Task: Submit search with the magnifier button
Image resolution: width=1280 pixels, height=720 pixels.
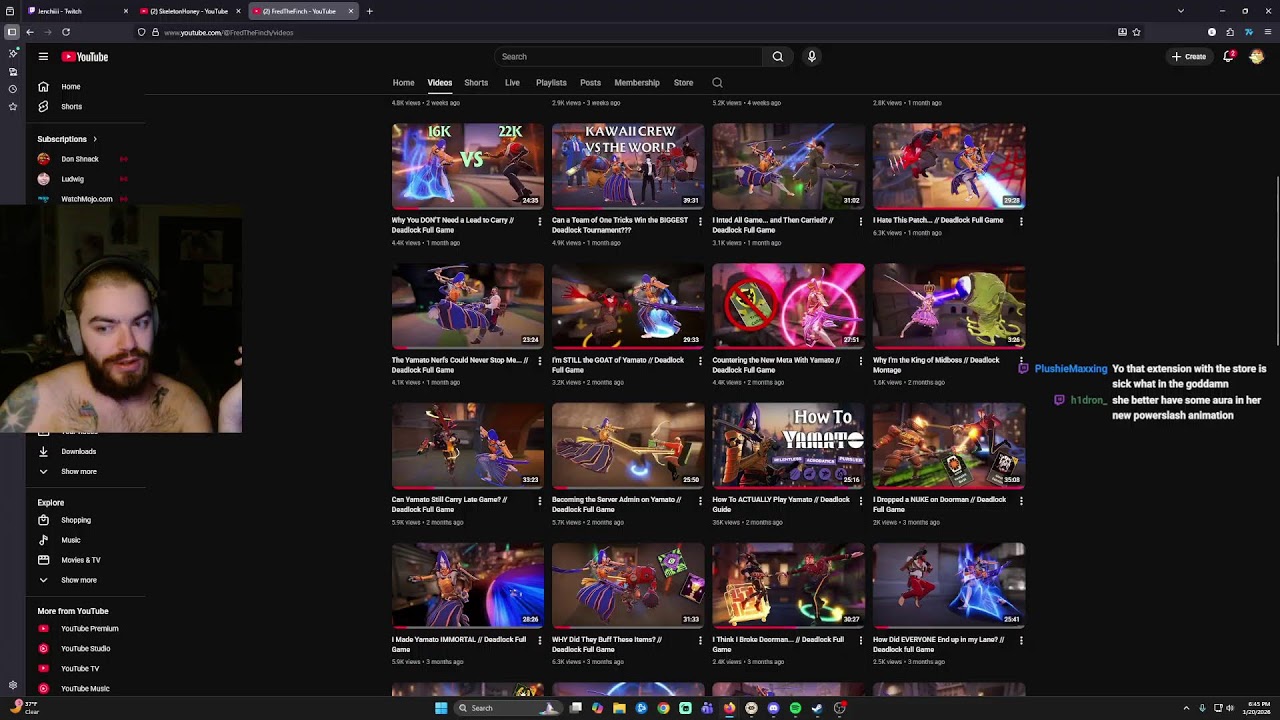Action: [777, 57]
